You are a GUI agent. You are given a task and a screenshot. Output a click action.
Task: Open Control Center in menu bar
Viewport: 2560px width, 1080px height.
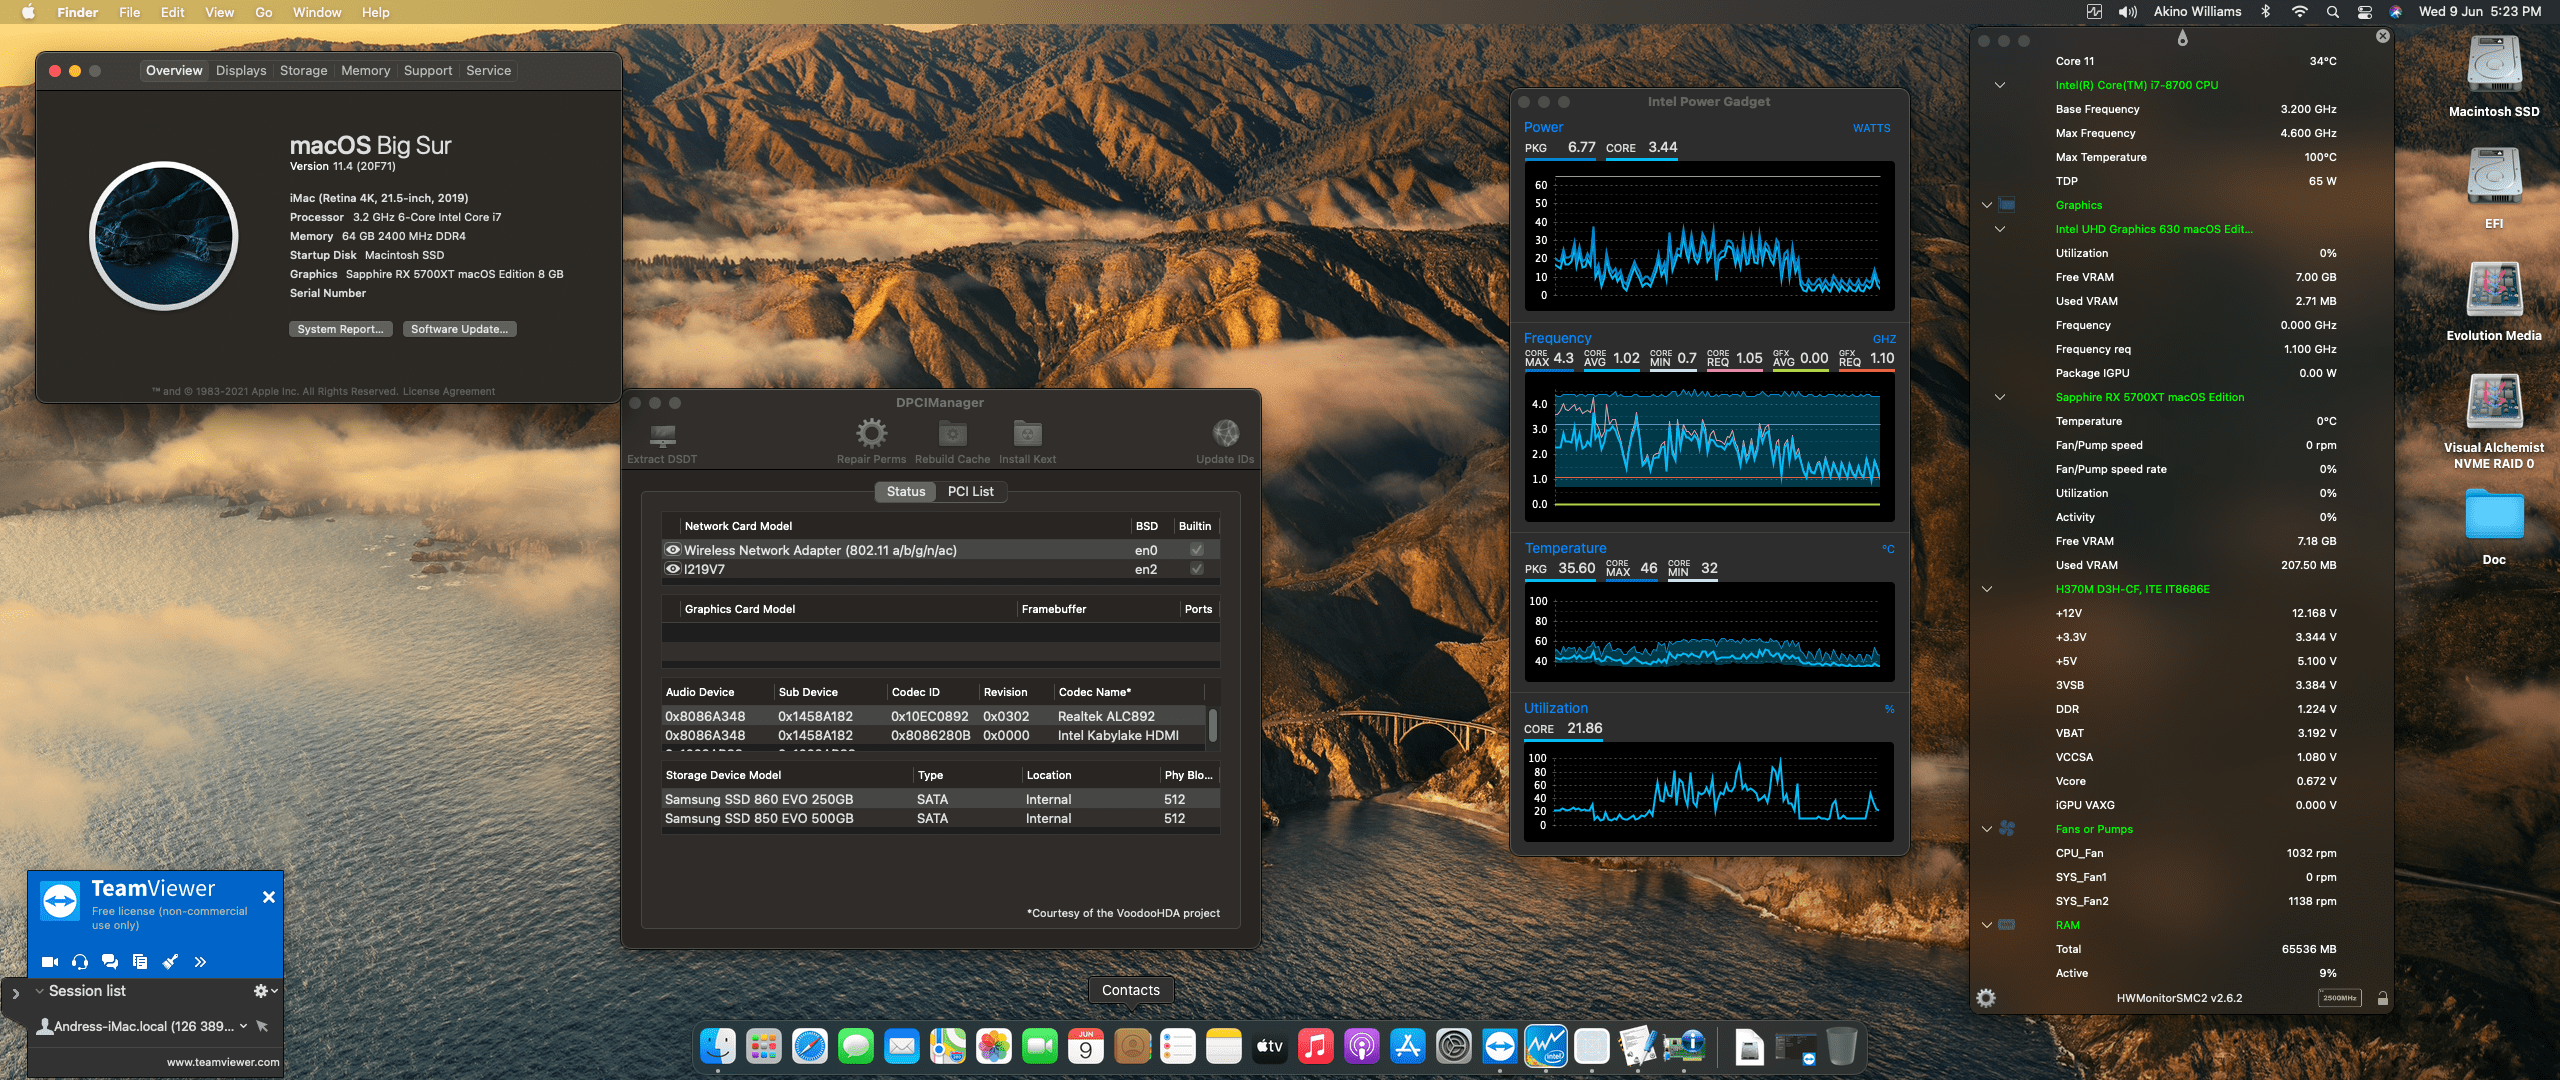click(2365, 12)
